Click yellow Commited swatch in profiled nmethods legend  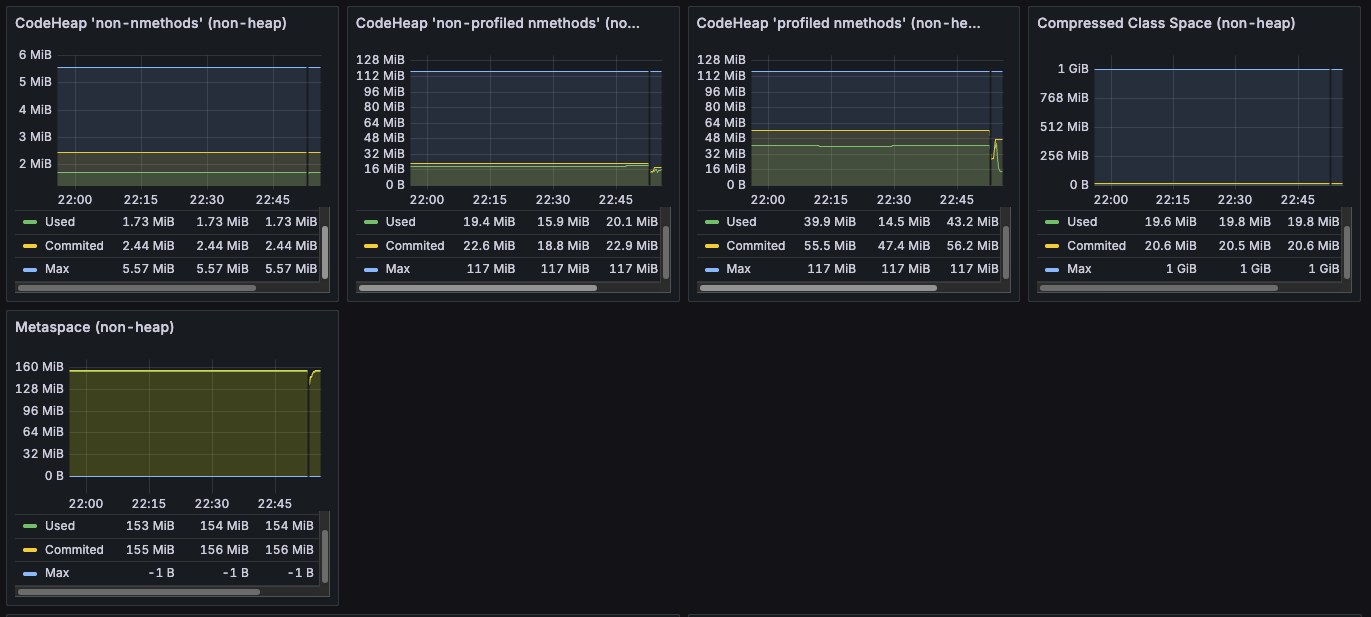pos(712,245)
